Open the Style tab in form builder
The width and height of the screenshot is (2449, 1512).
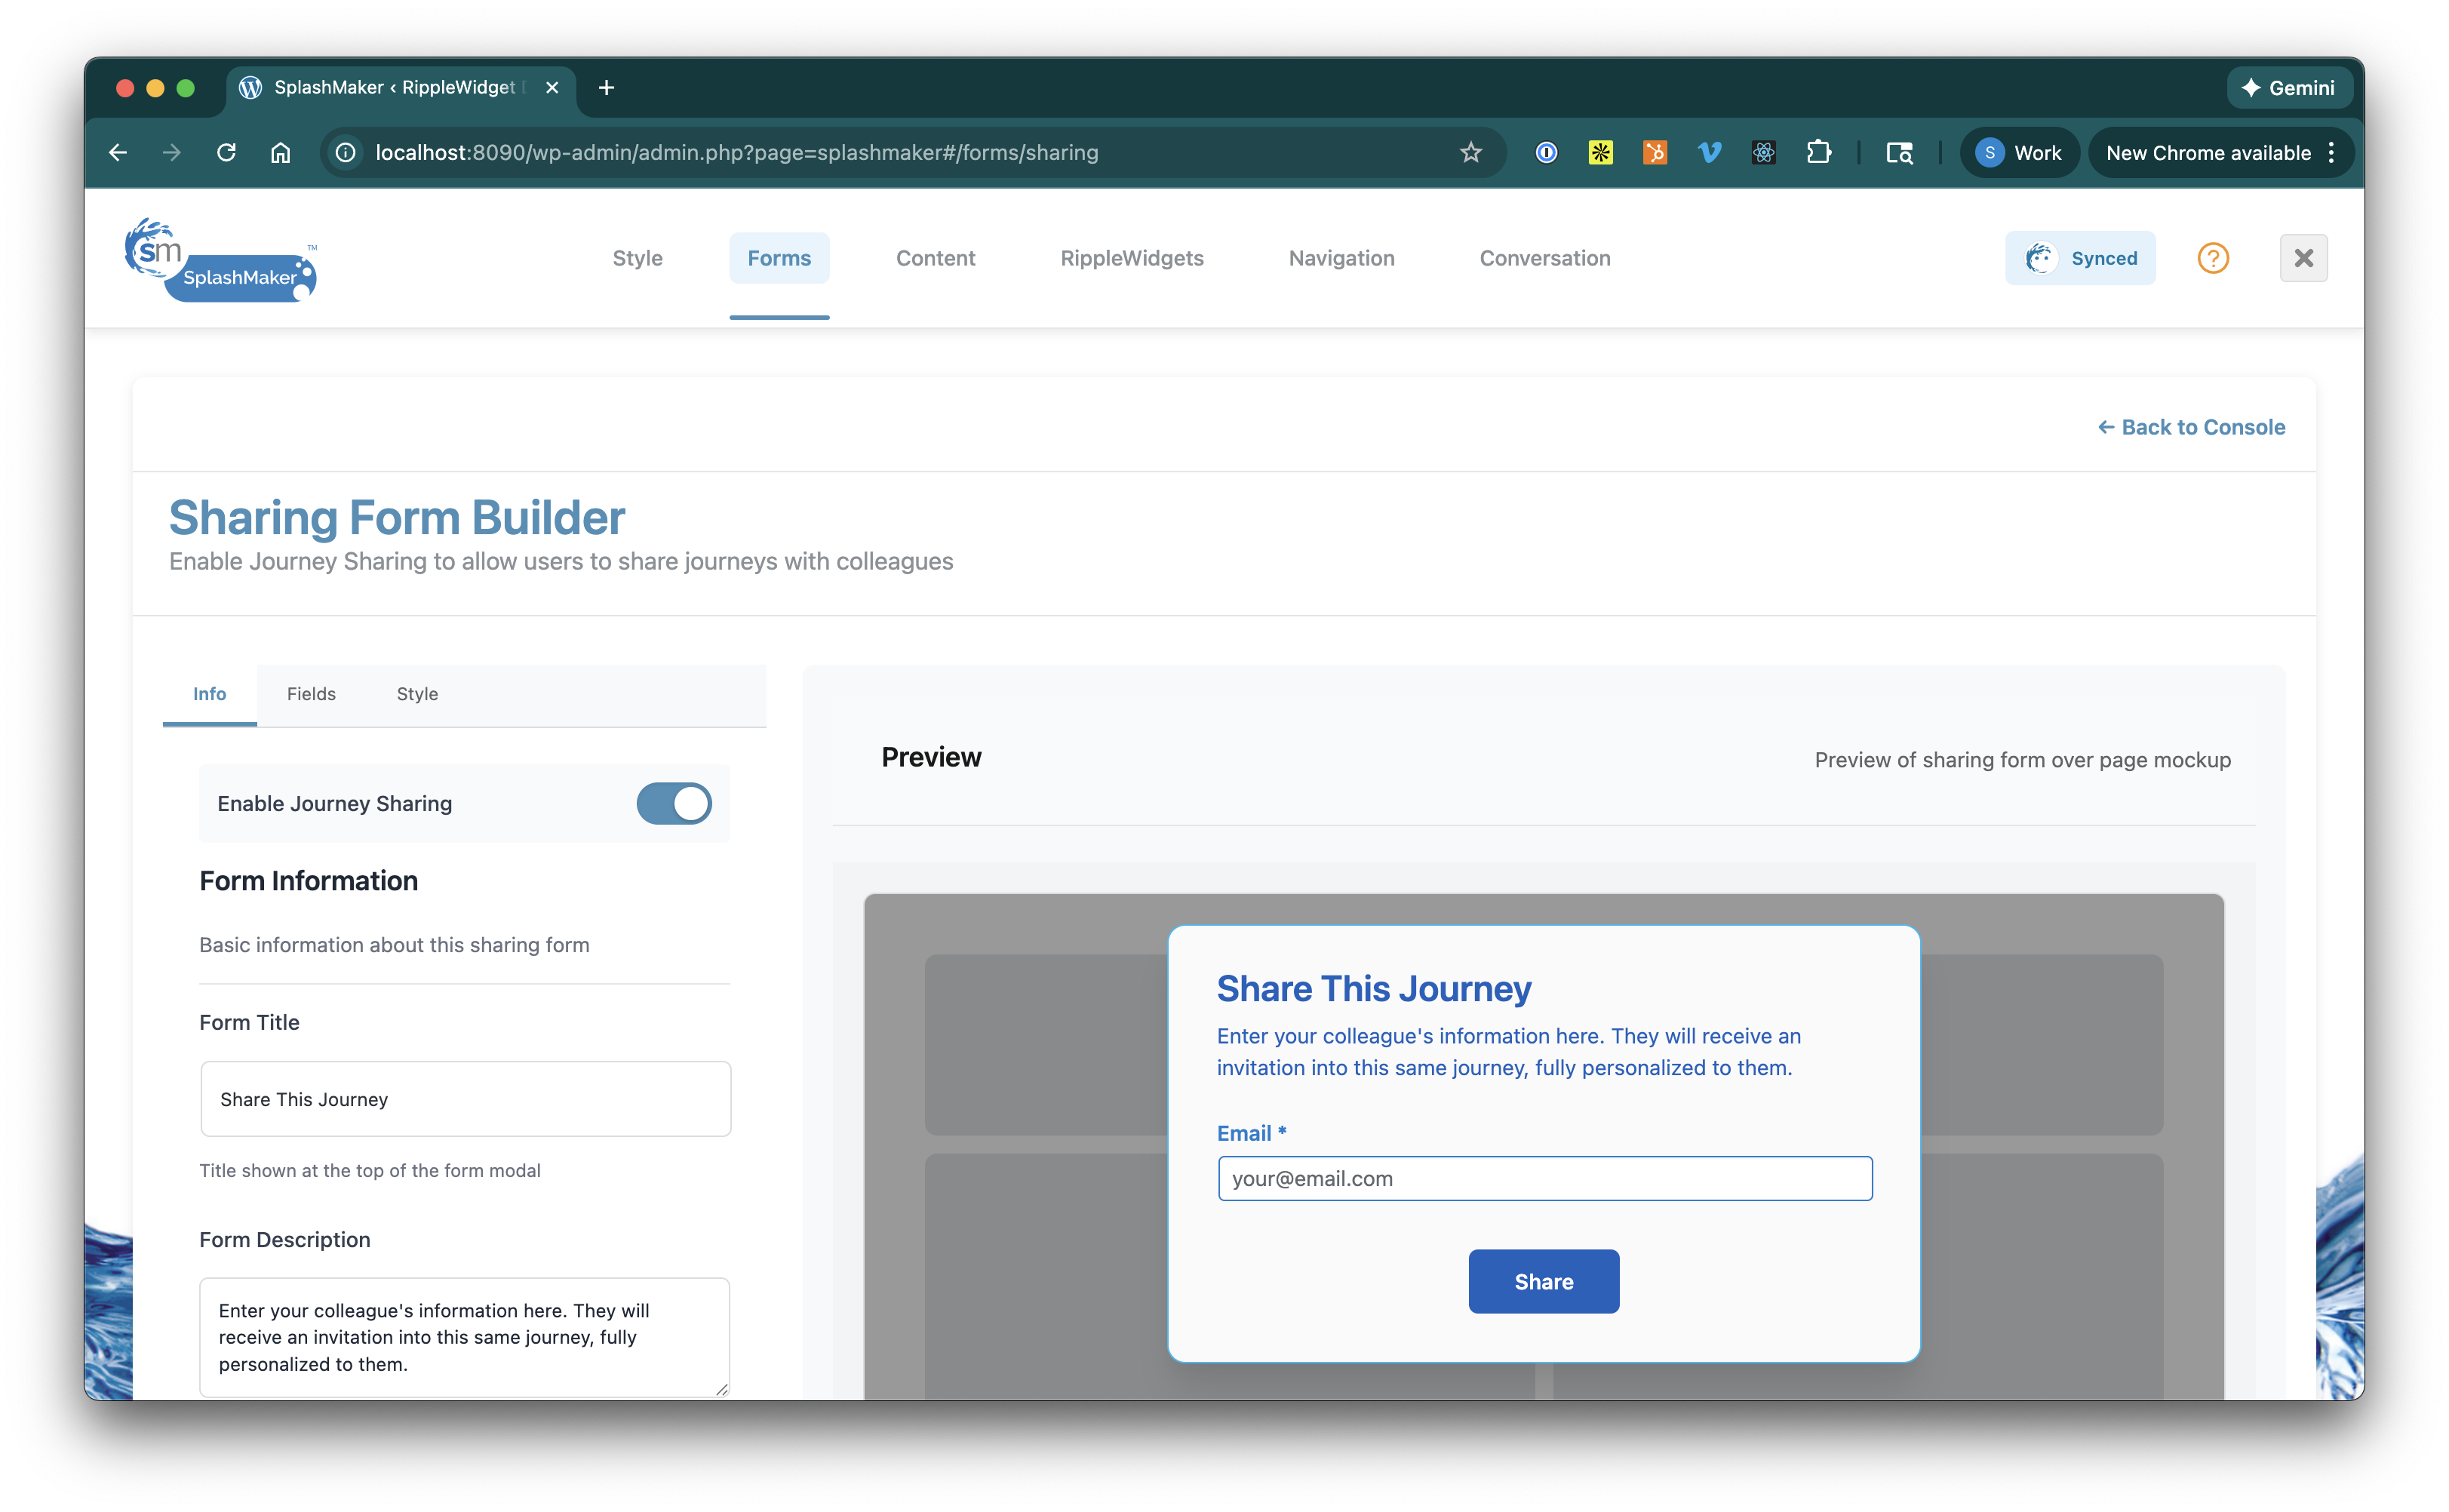pos(417,694)
